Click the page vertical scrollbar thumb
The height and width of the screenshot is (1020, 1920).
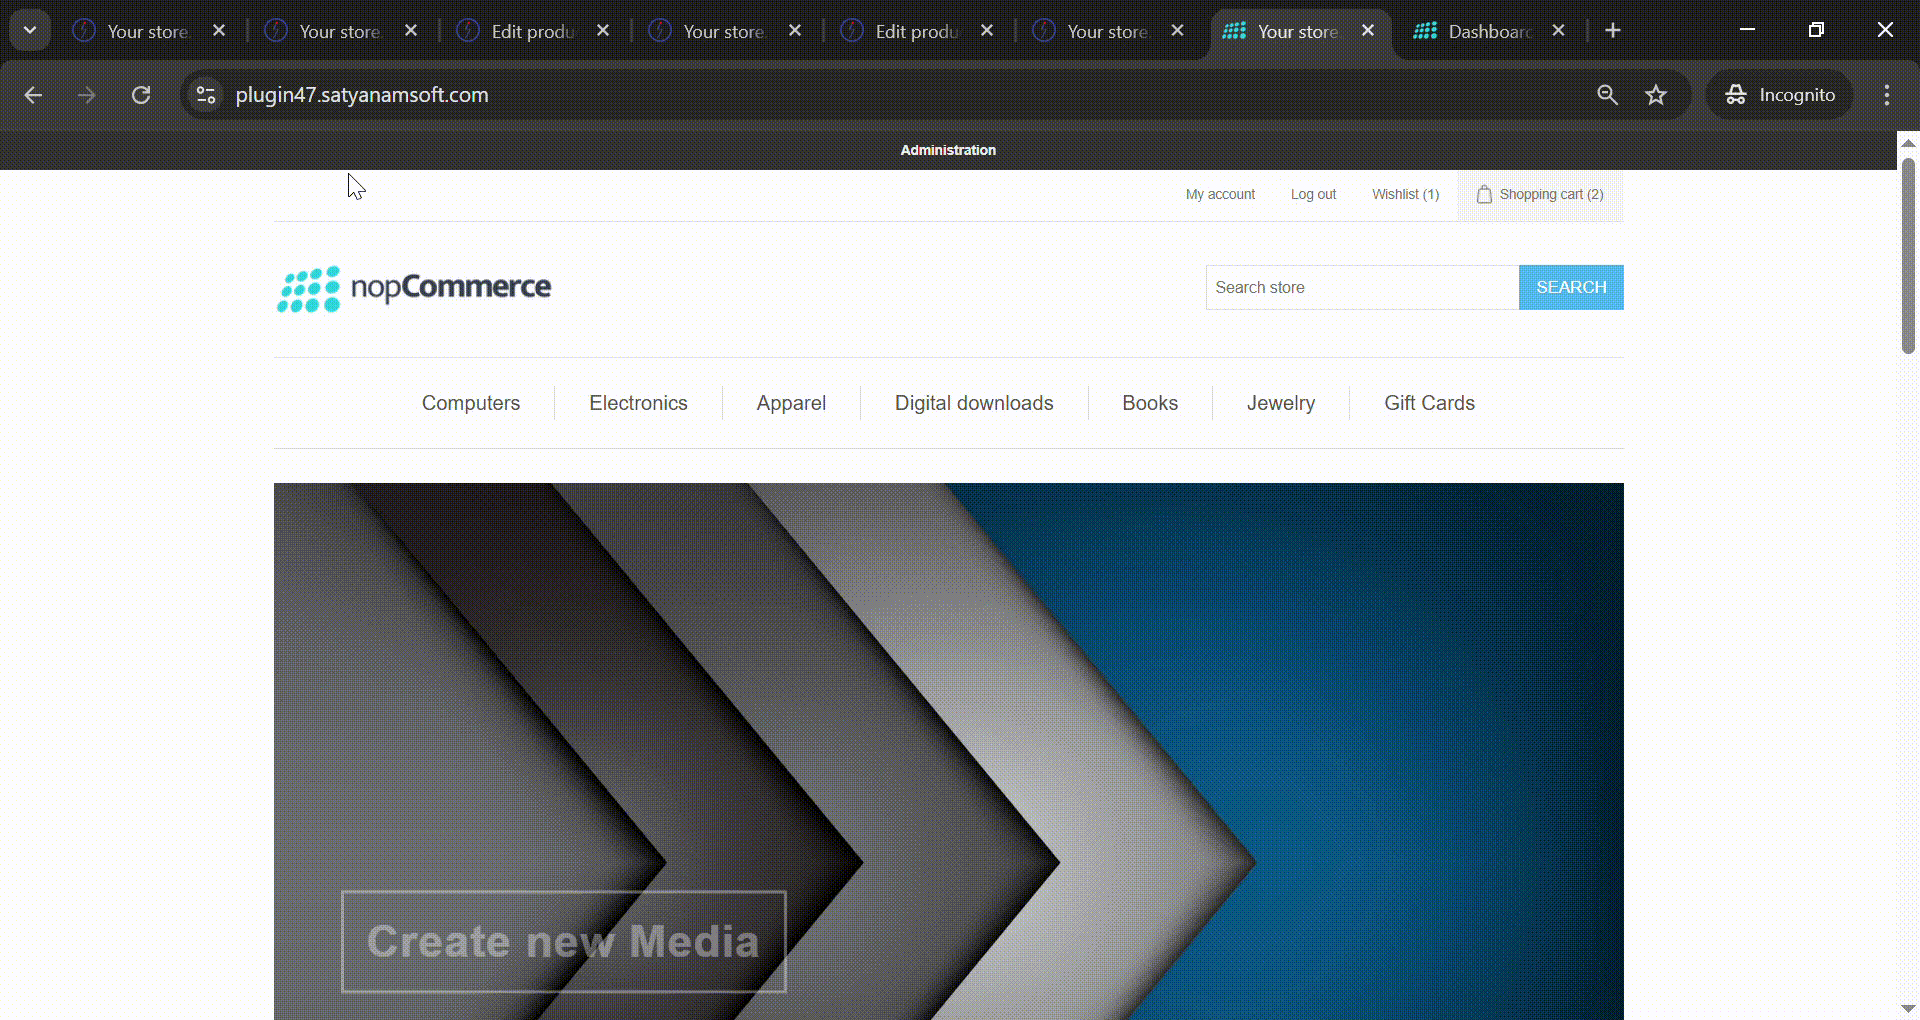[1908, 255]
